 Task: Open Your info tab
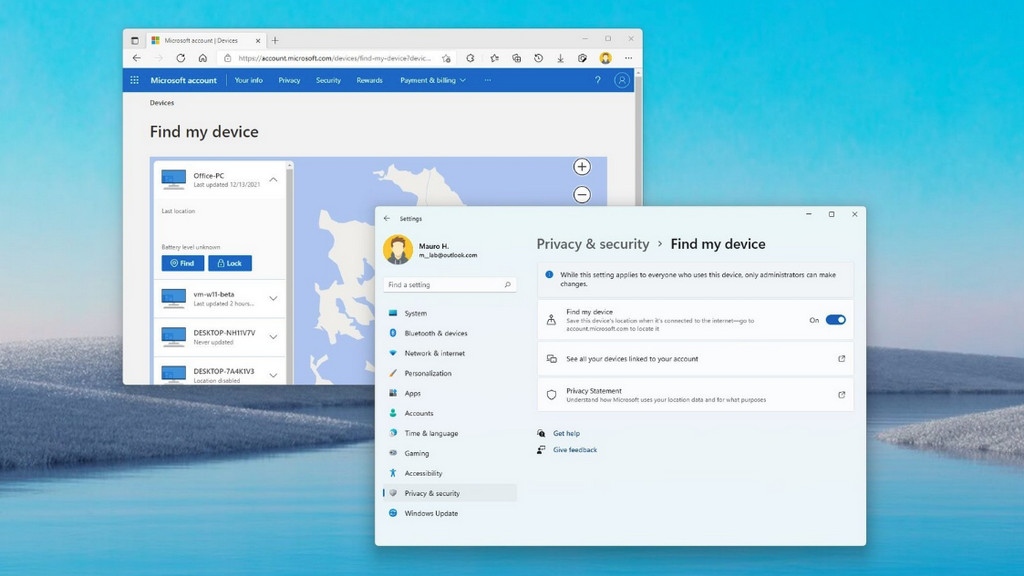point(248,80)
